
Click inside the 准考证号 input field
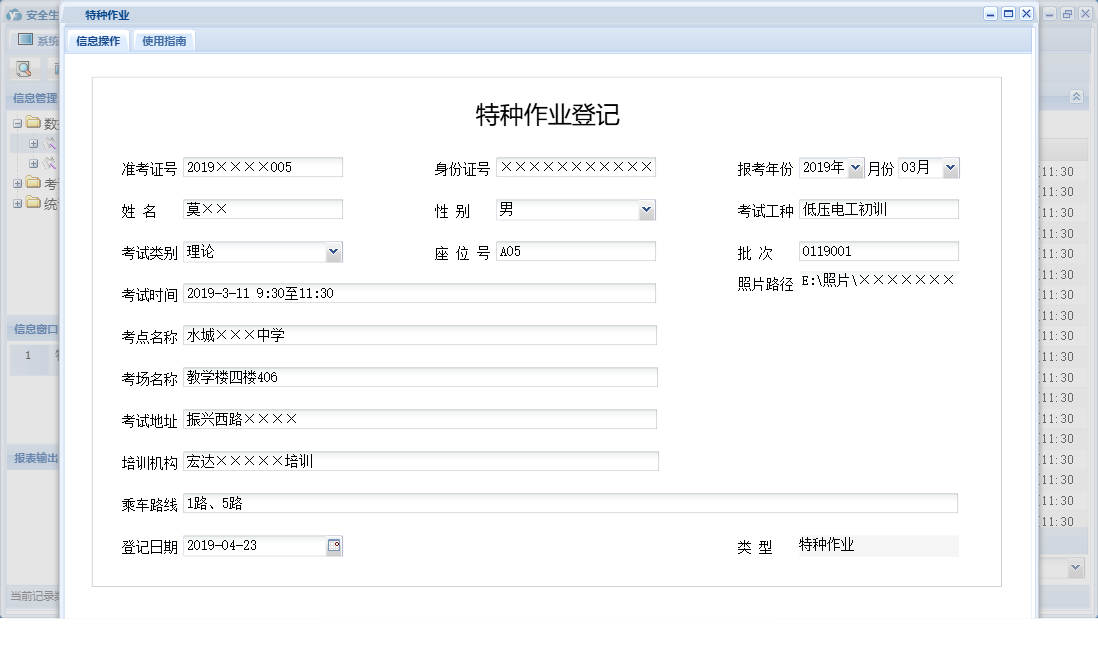tap(262, 166)
